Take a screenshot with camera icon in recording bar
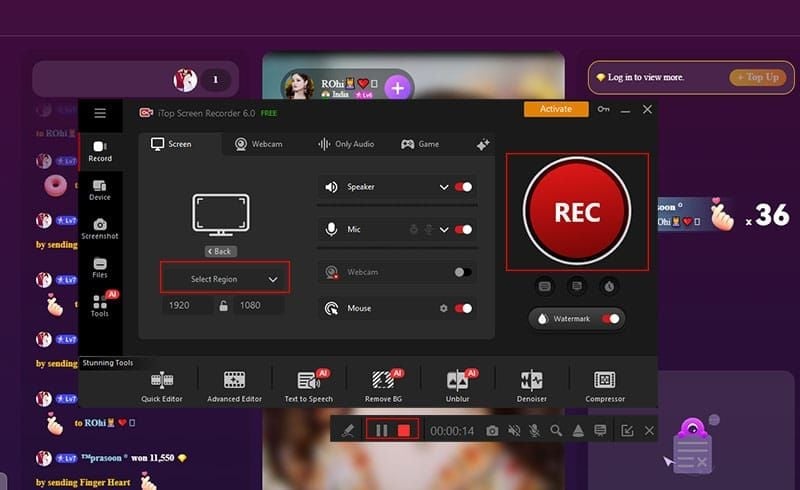This screenshot has width=800, height=490. [x=492, y=431]
